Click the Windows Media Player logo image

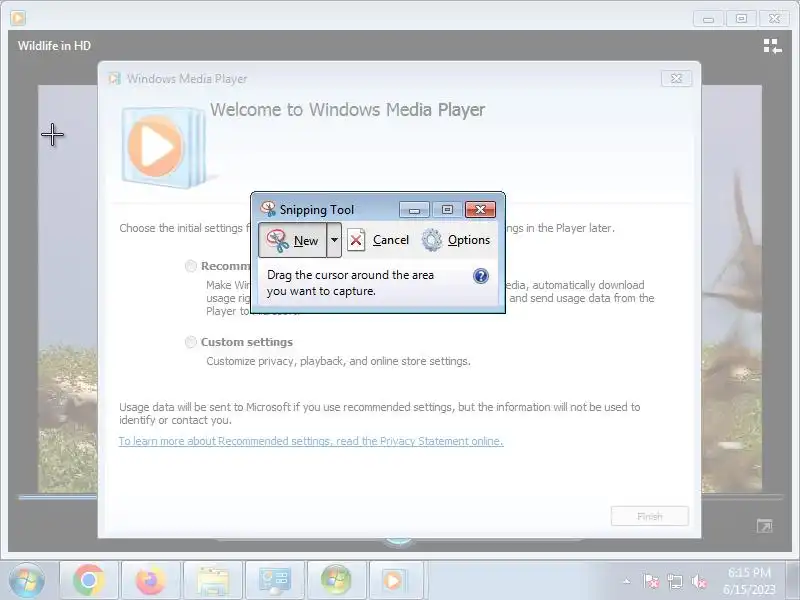pos(162,147)
